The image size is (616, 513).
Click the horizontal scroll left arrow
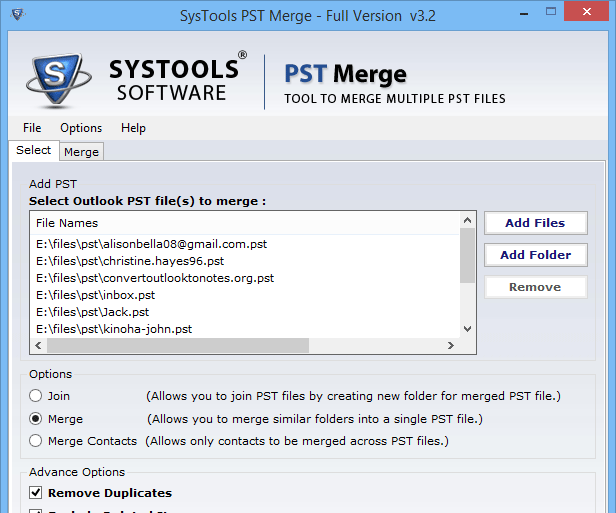(x=38, y=345)
